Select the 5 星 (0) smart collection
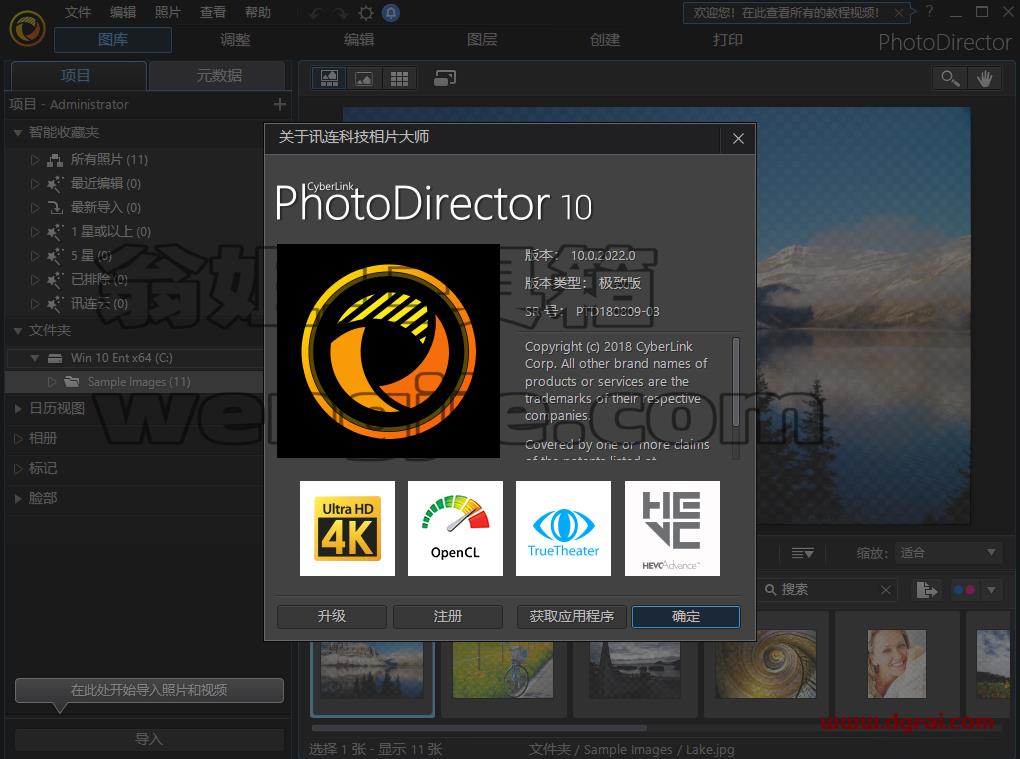 [x=91, y=256]
